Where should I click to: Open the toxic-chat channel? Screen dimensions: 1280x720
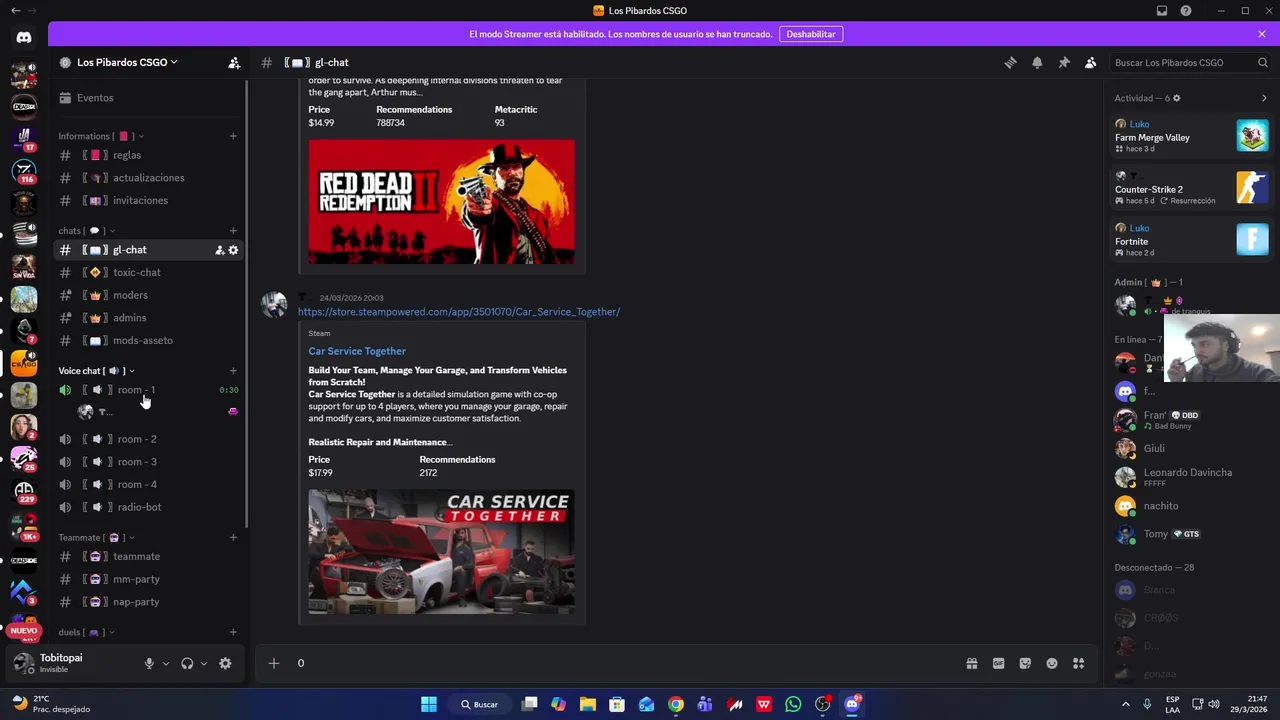[x=148, y=272]
